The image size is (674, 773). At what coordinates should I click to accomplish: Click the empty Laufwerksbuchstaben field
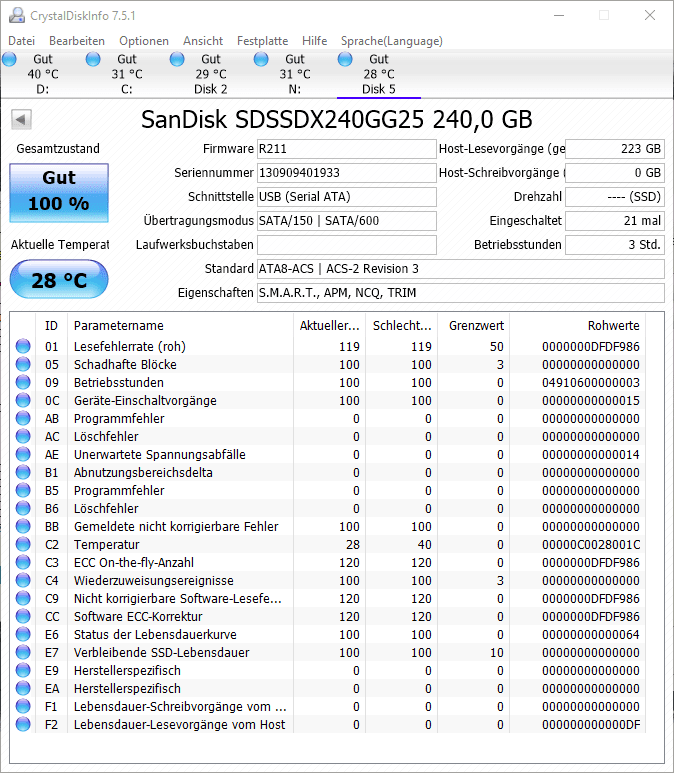coord(347,245)
